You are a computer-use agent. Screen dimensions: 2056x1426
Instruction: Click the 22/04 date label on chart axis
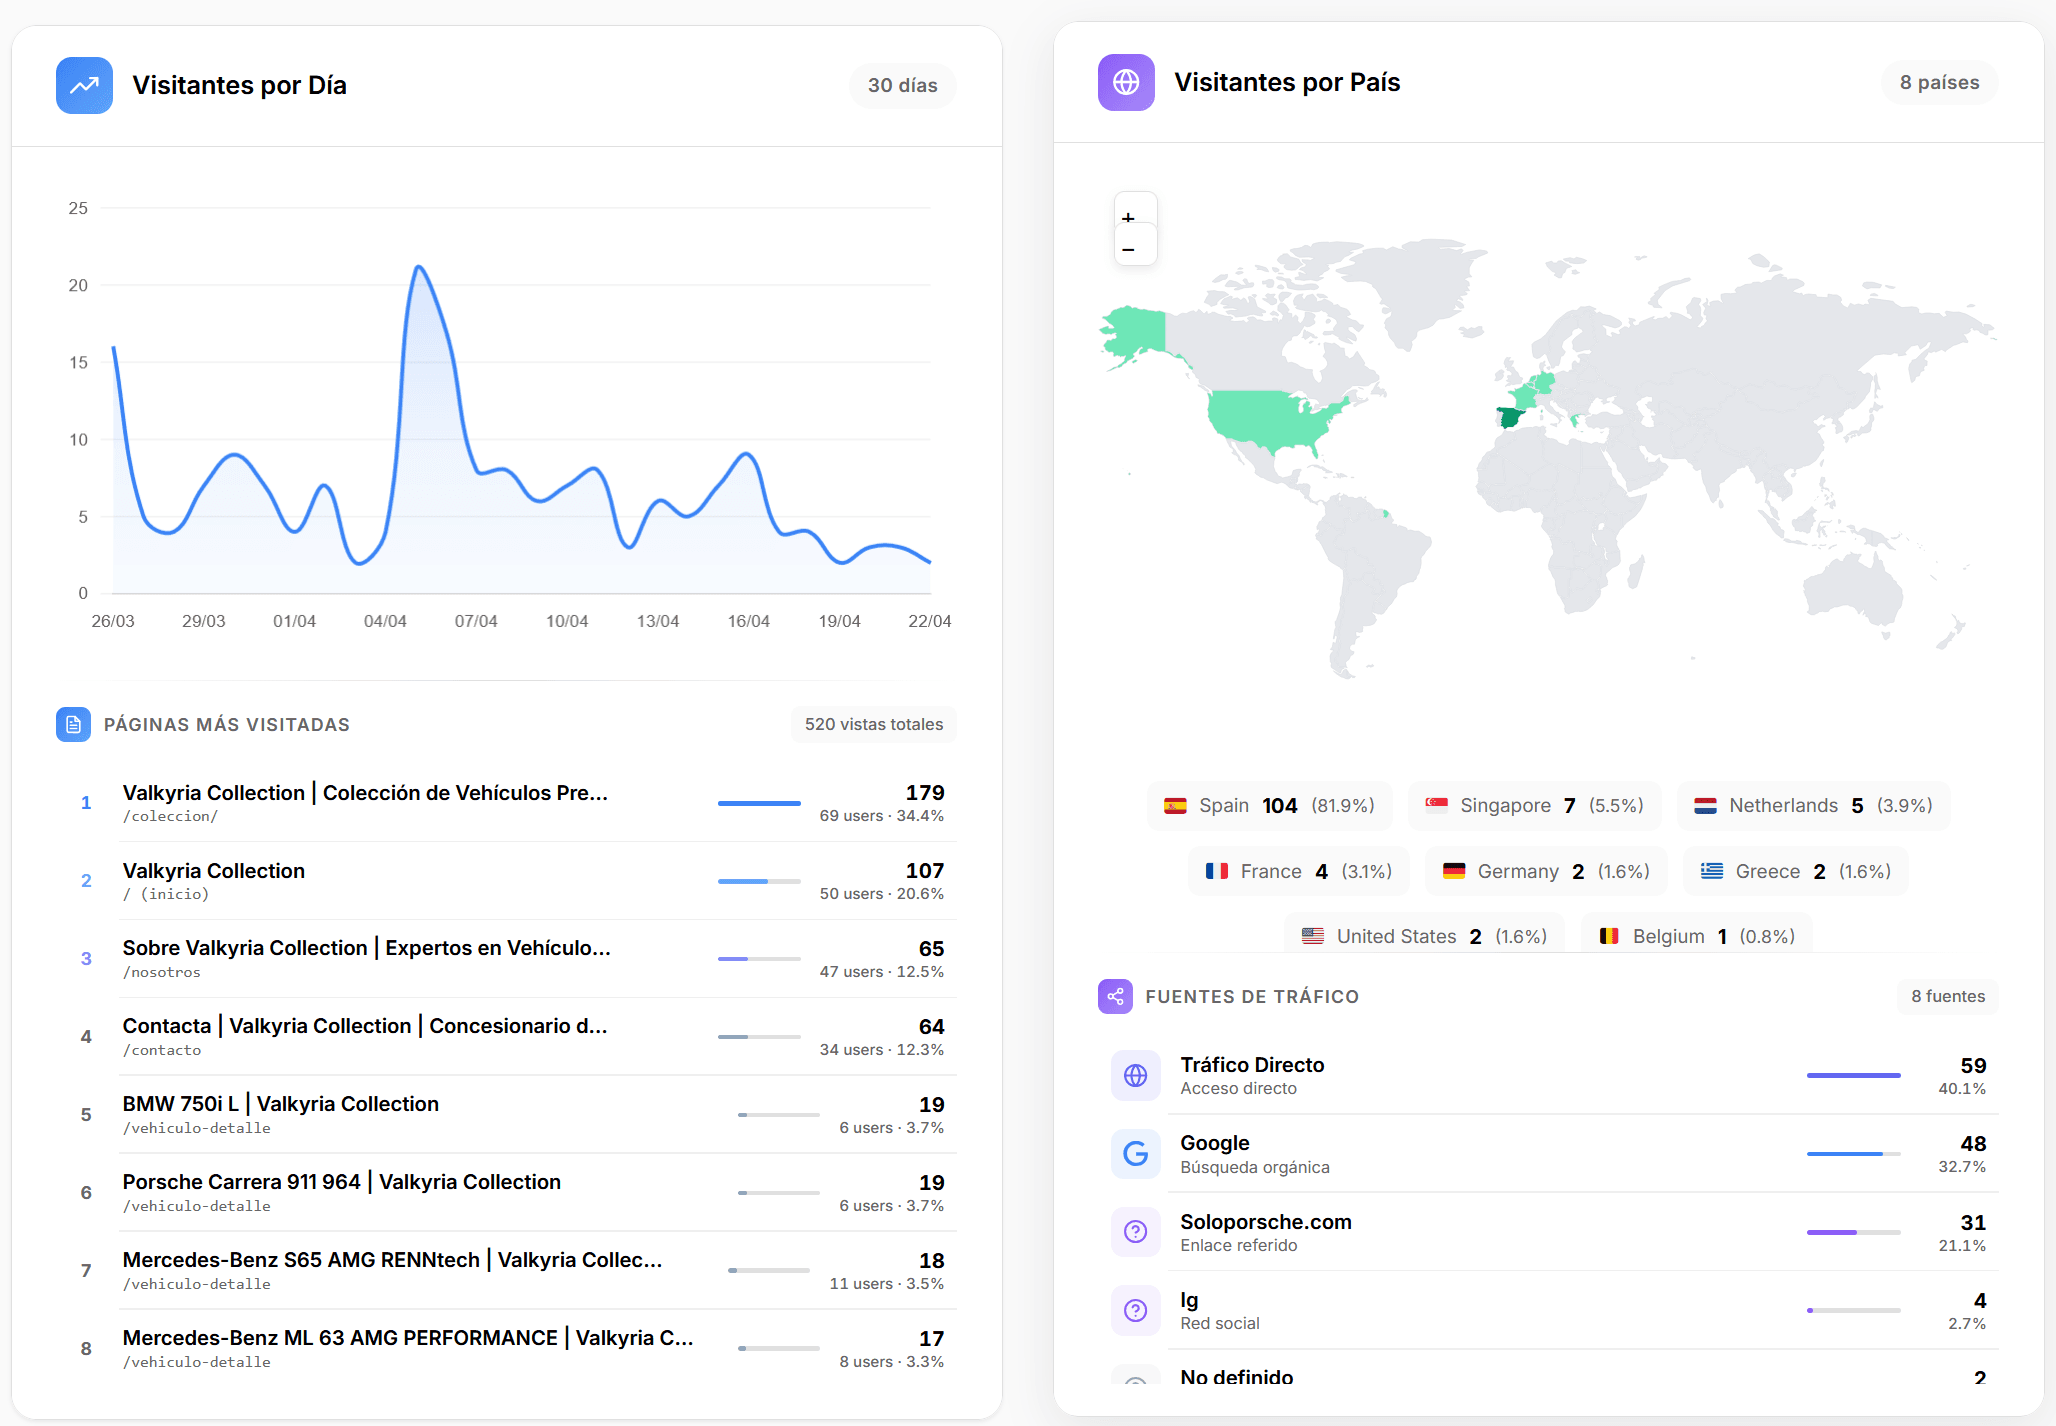(x=930, y=621)
